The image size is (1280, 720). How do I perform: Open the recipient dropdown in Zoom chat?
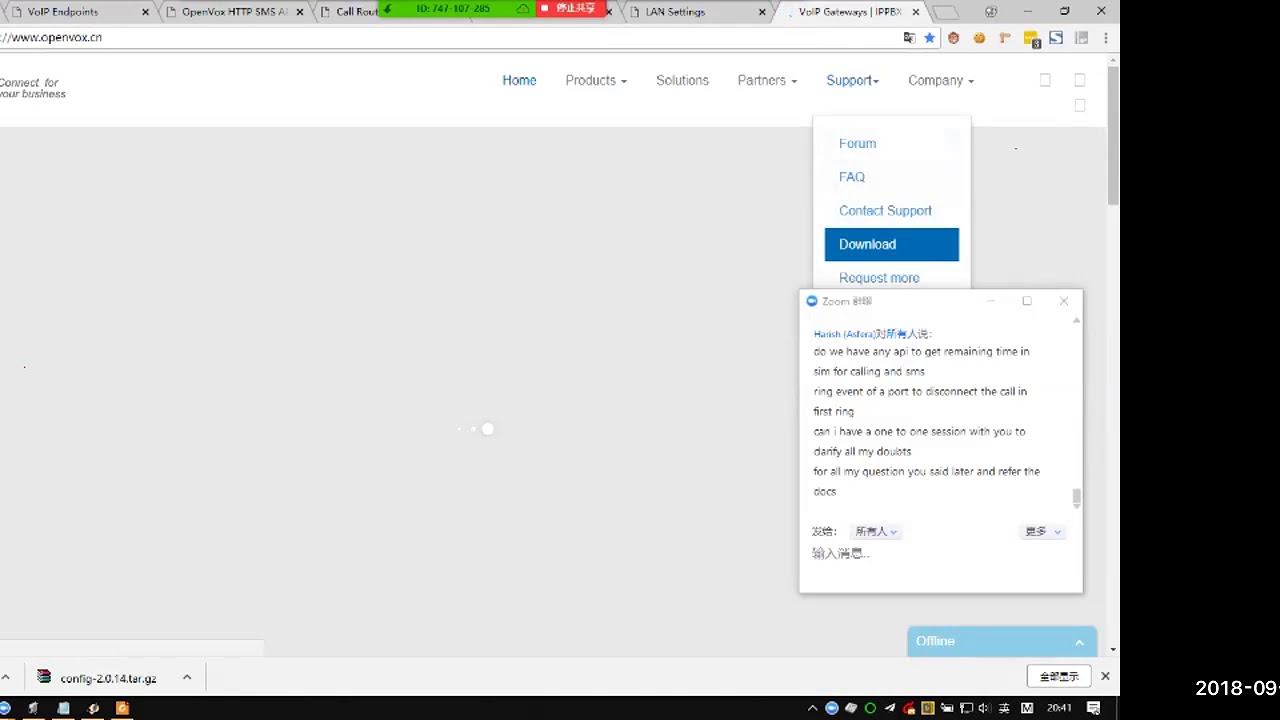pyautogui.click(x=876, y=532)
